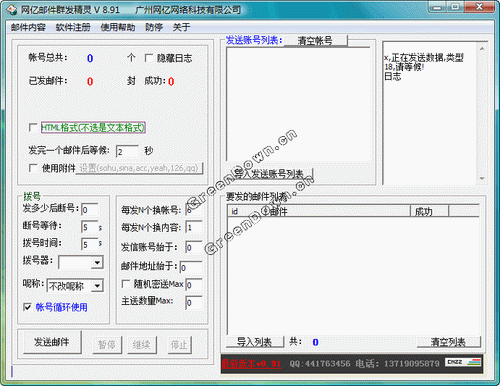Click the app icon in title bar
The width and height of the screenshot is (500, 386).
click(x=12, y=10)
